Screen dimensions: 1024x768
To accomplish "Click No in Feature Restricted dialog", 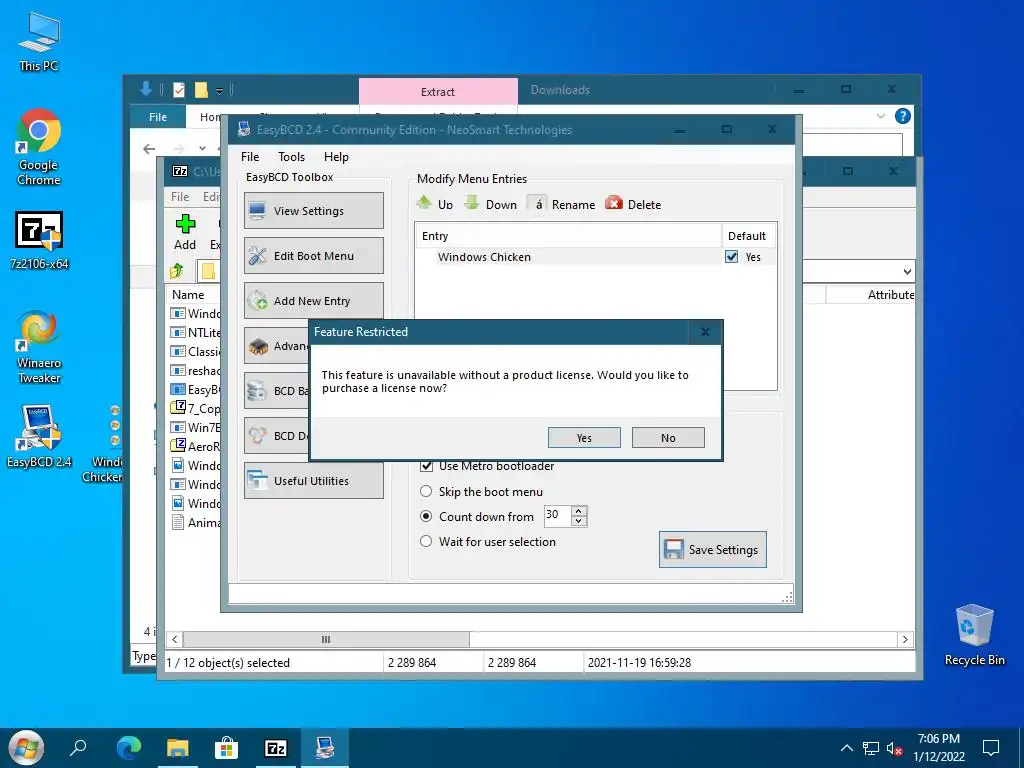I will click(x=668, y=438).
